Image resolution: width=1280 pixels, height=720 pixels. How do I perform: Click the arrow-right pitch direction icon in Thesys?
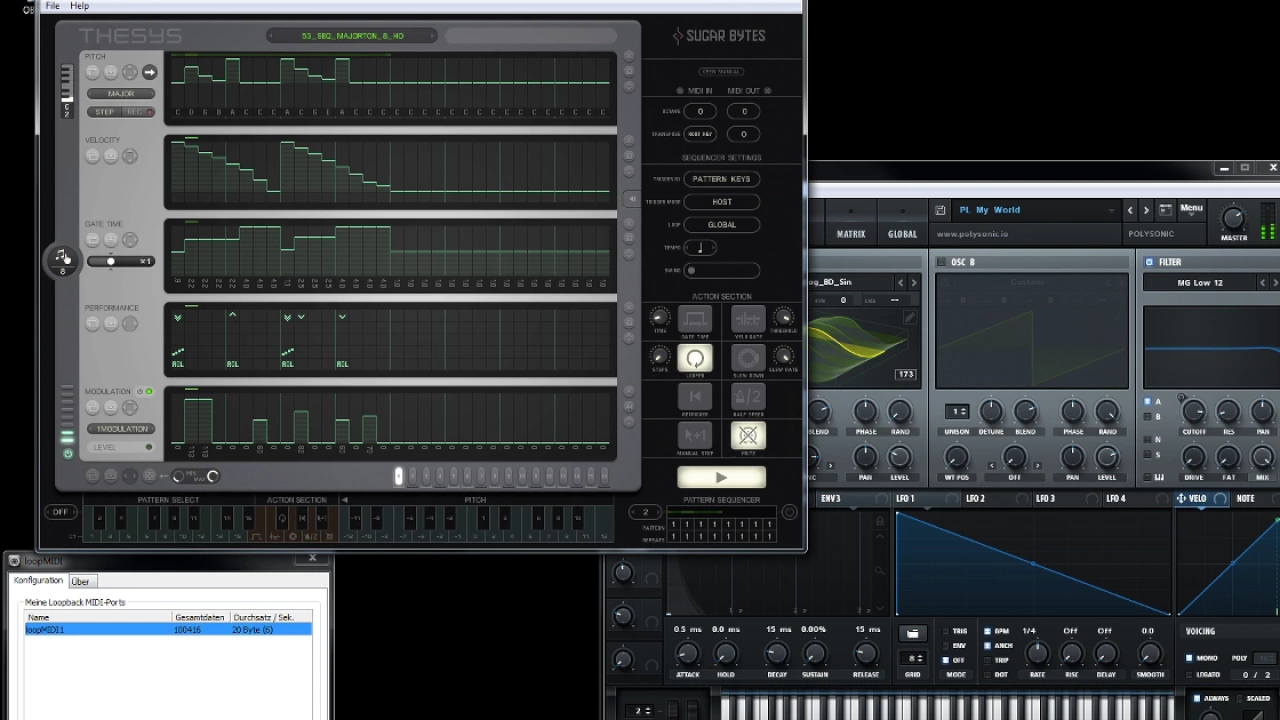point(149,72)
